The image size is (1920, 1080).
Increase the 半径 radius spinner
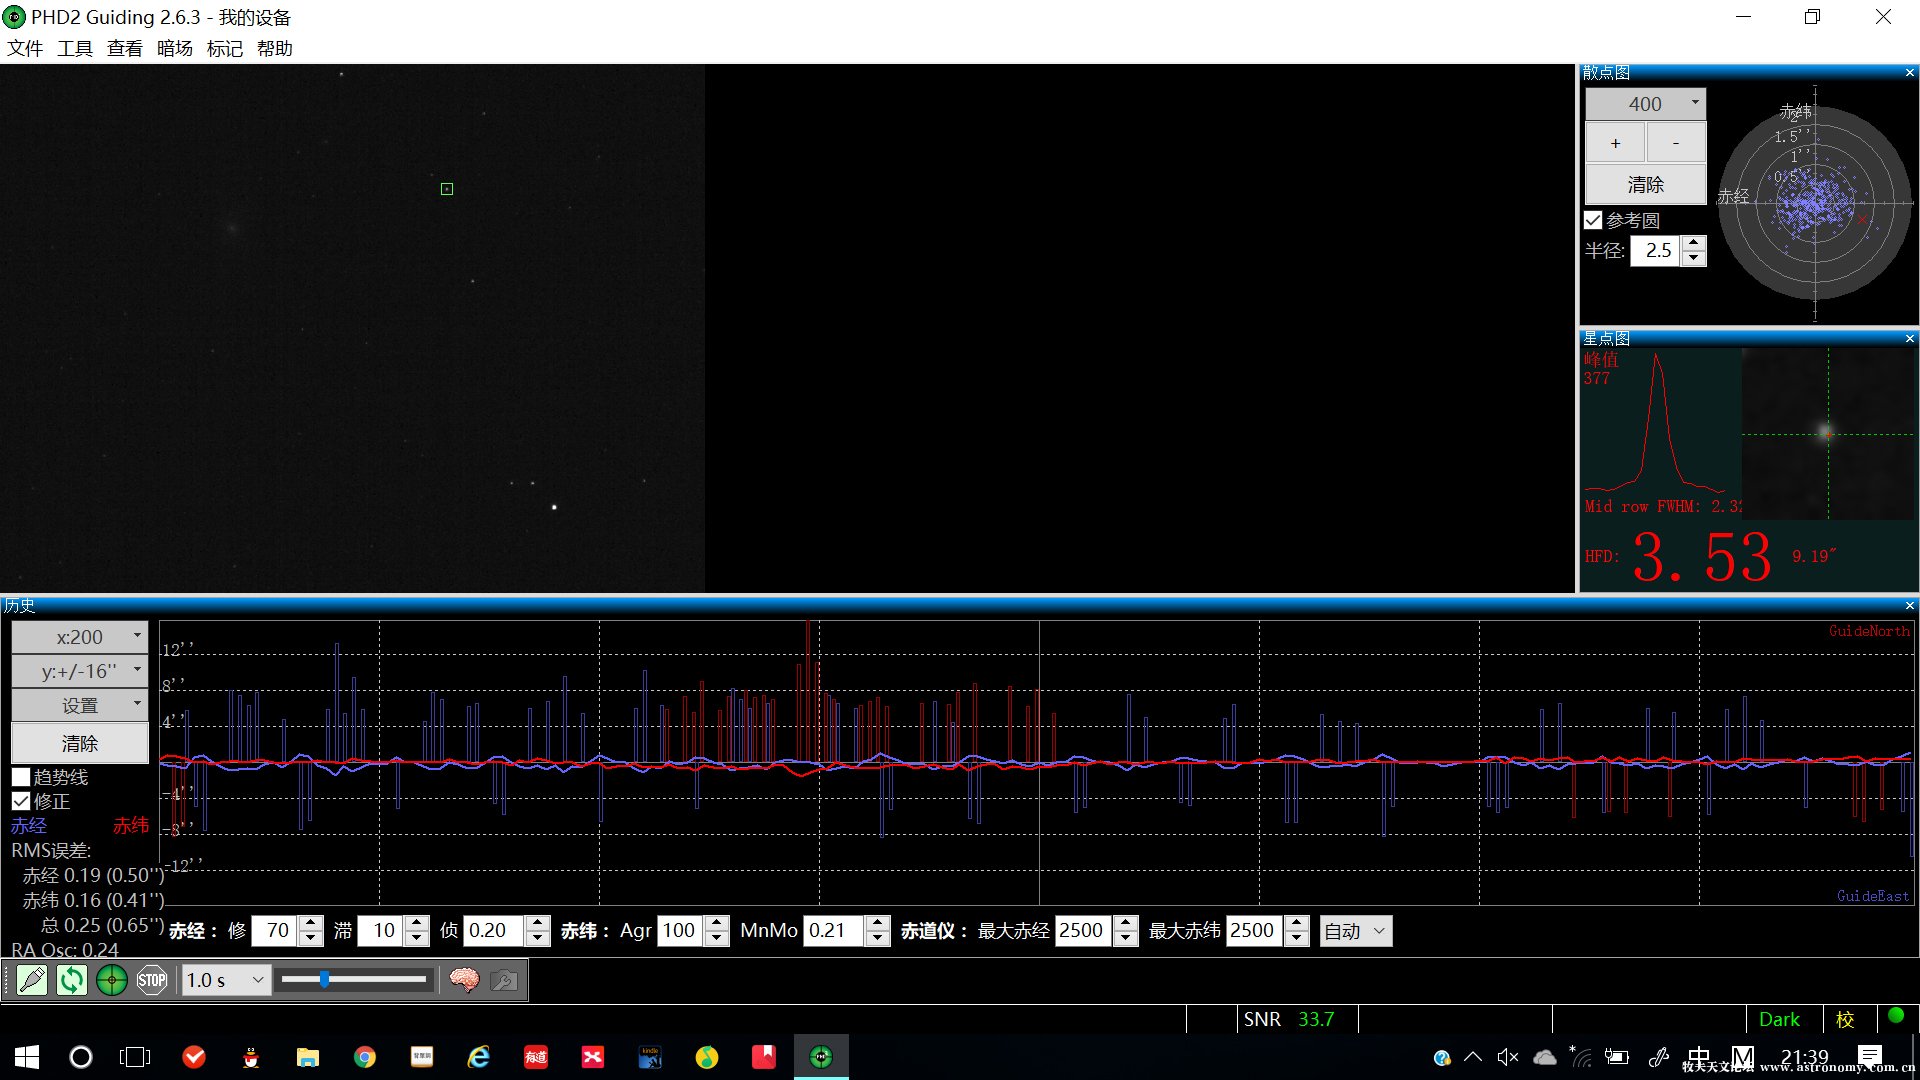pos(1693,243)
